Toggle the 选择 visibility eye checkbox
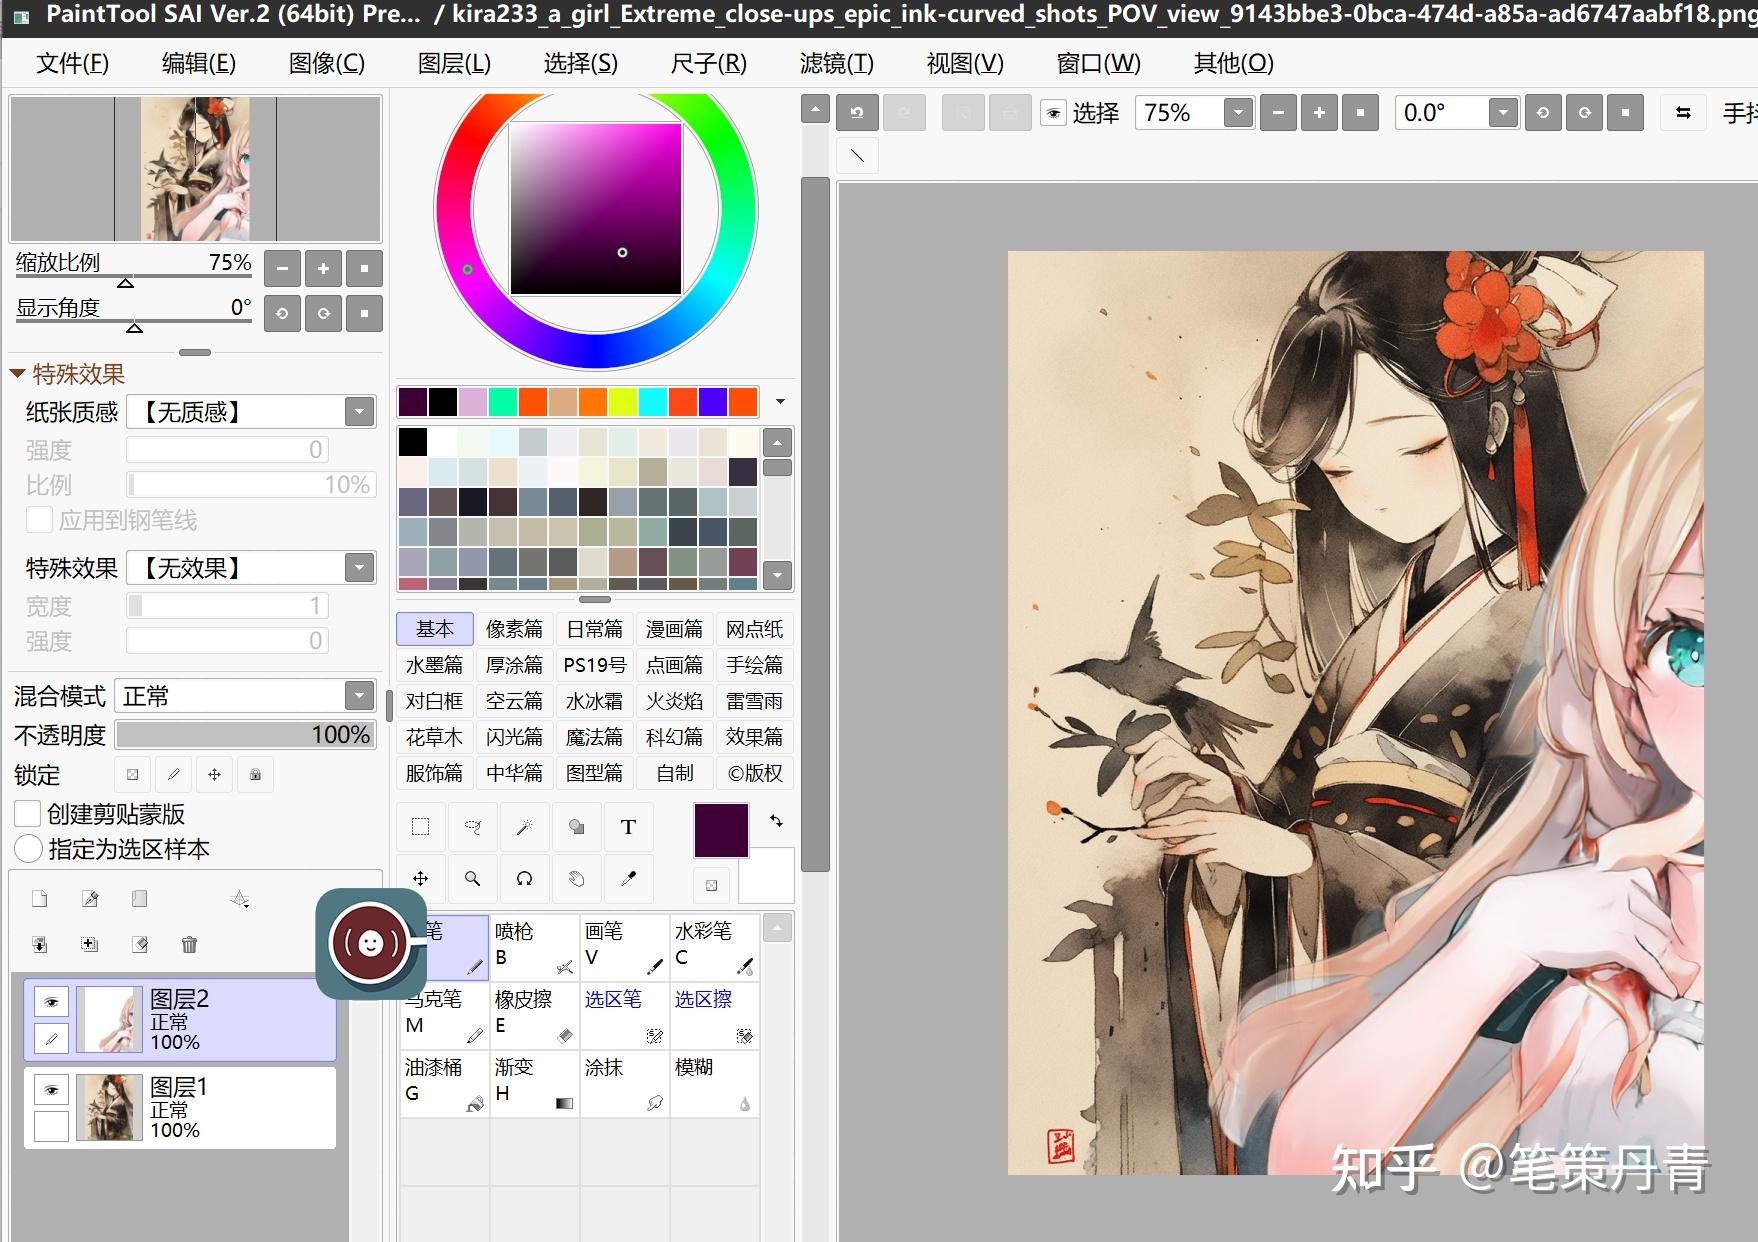 [1053, 113]
